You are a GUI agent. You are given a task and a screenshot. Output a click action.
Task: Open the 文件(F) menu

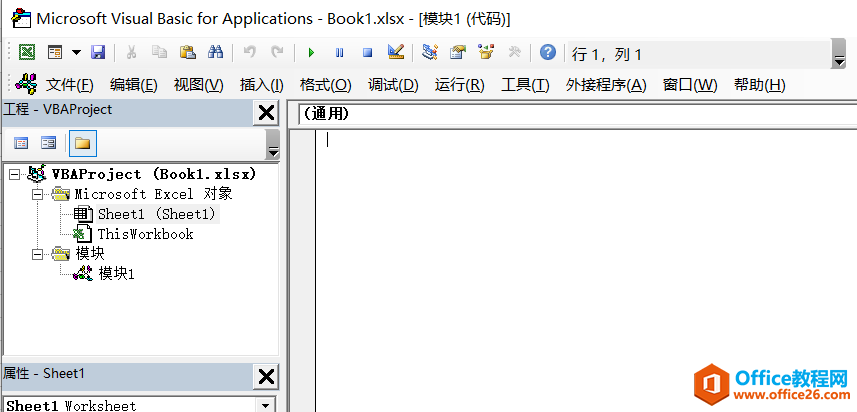(69, 85)
